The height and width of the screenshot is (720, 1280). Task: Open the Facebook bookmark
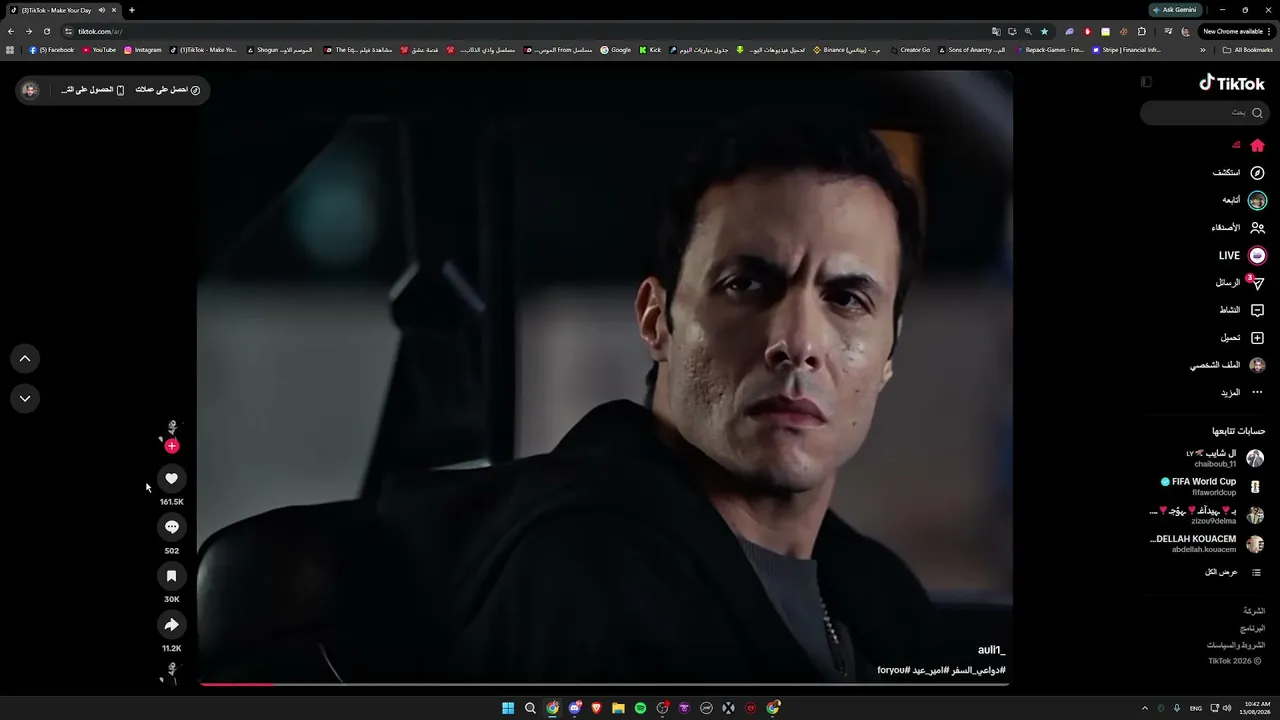point(52,50)
